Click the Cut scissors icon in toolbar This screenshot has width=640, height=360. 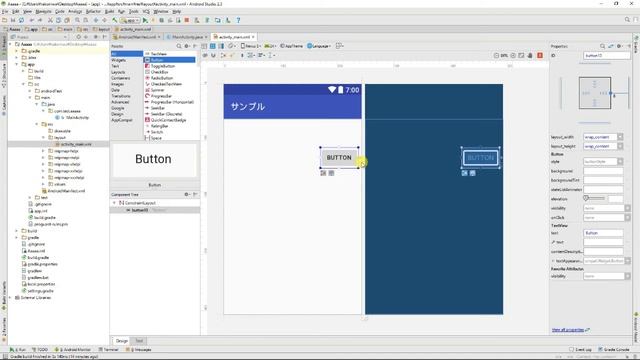(x=50, y=20)
